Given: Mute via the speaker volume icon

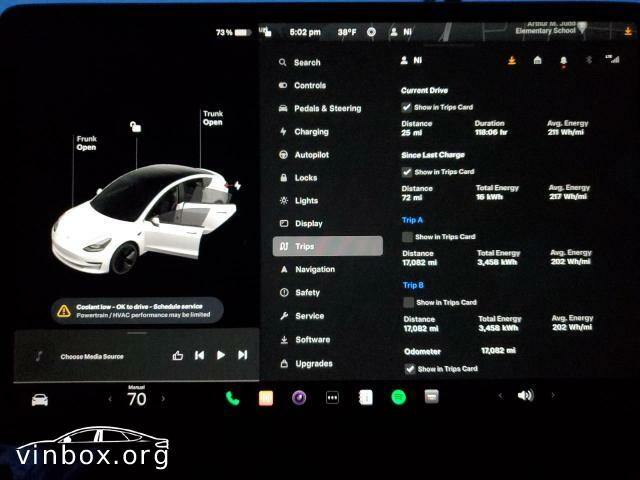Looking at the screenshot, I should (525, 395).
